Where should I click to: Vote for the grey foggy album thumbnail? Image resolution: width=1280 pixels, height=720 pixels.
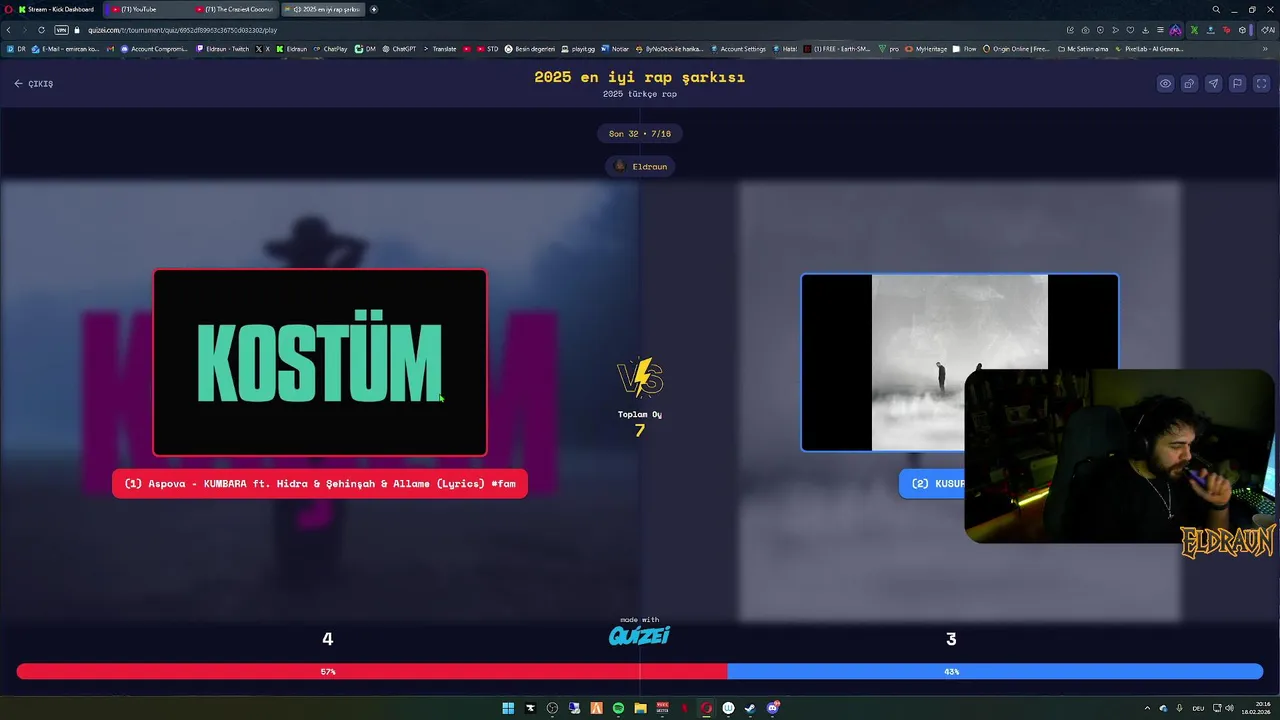tap(959, 362)
